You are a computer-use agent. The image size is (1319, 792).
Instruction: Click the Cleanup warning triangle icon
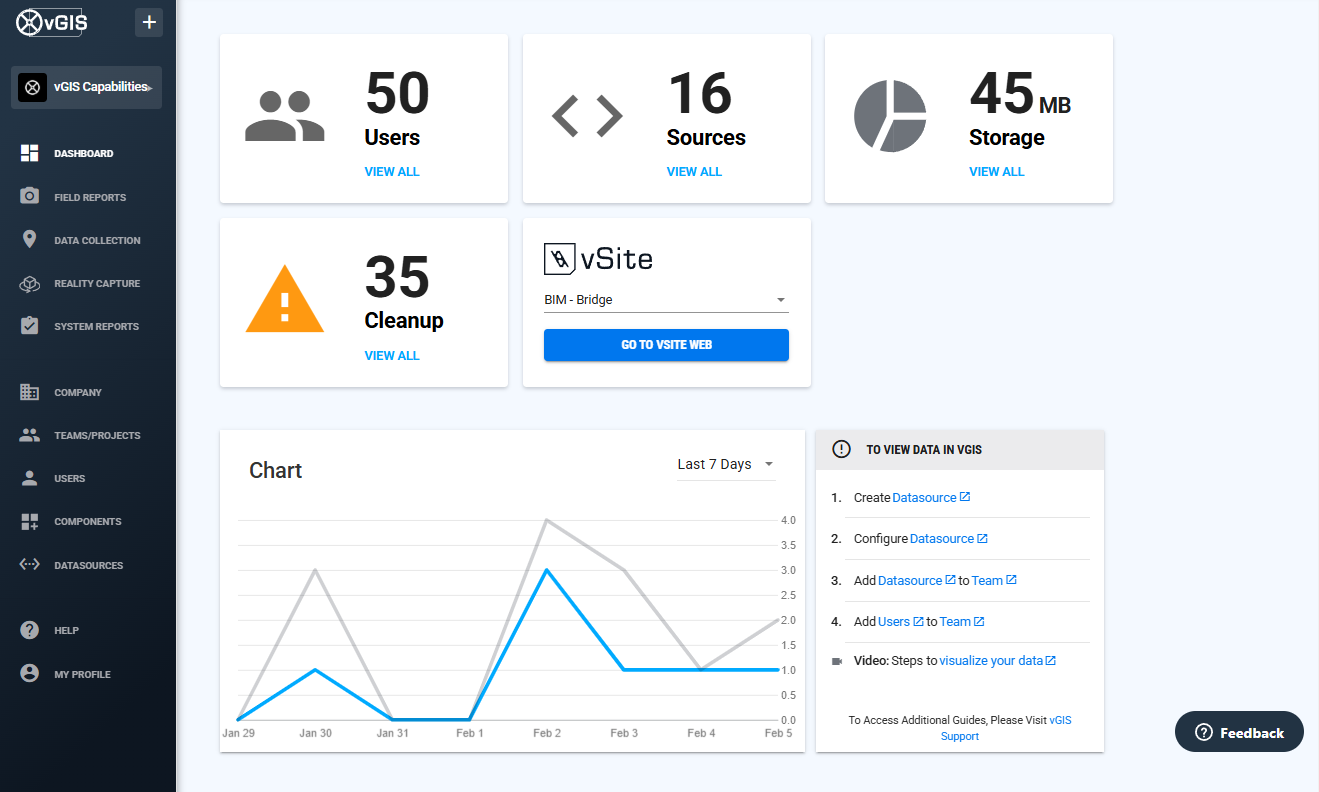tap(285, 299)
